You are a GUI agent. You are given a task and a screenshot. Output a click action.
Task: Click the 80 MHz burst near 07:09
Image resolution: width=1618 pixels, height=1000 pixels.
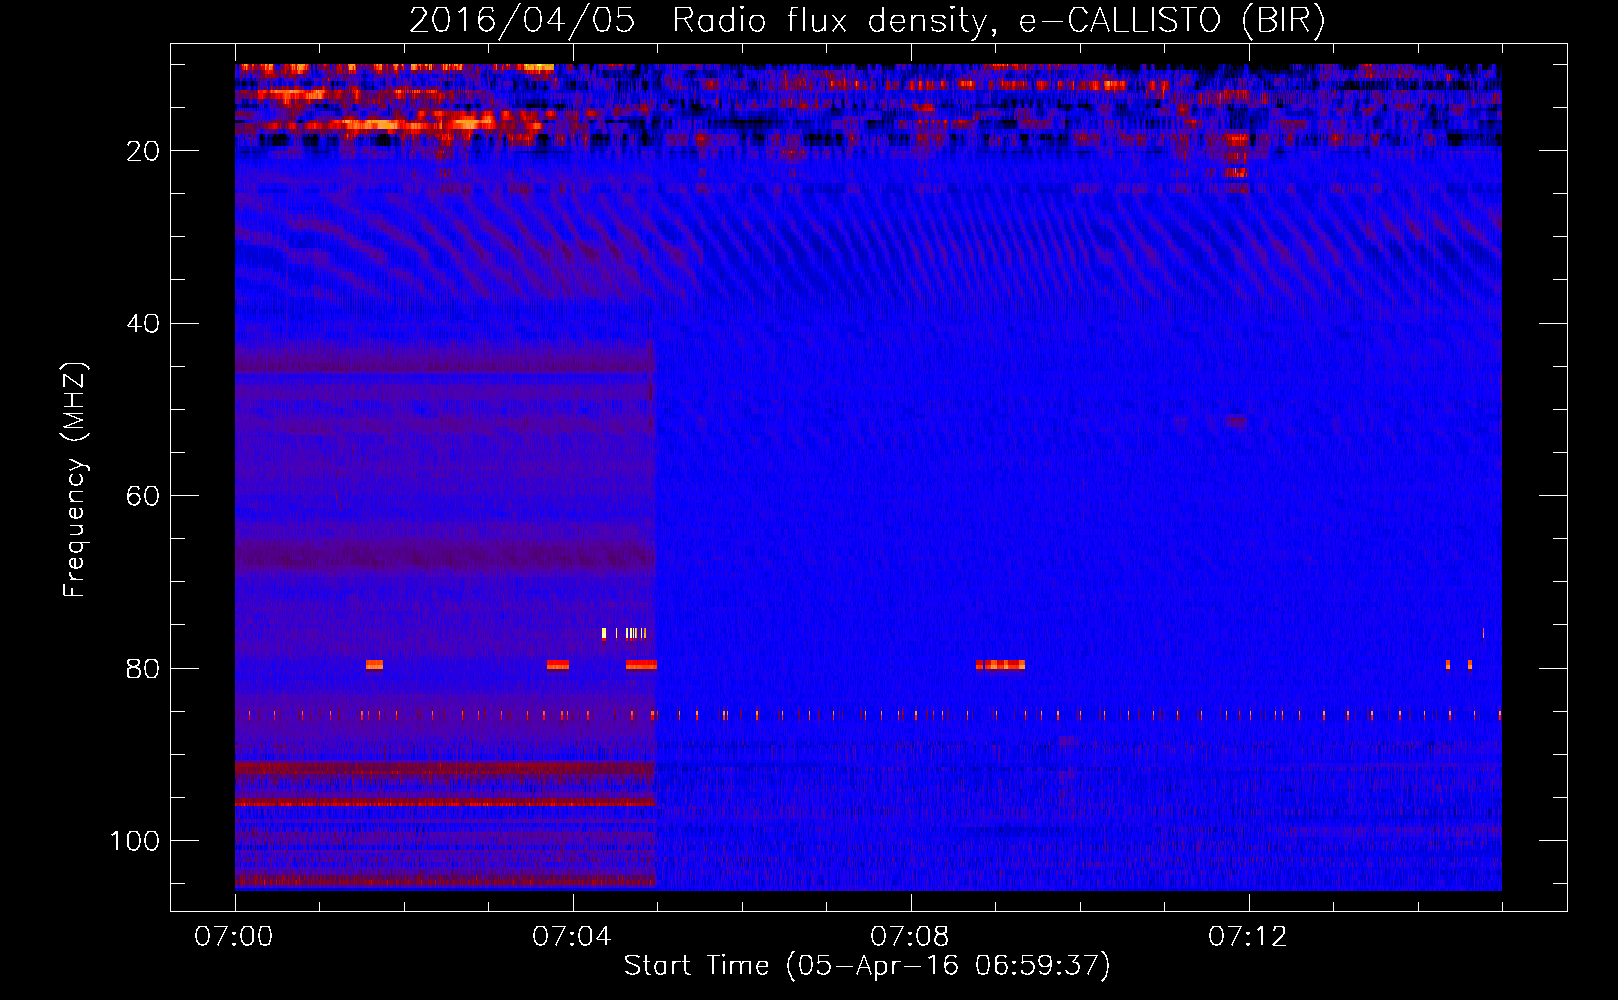click(1000, 665)
